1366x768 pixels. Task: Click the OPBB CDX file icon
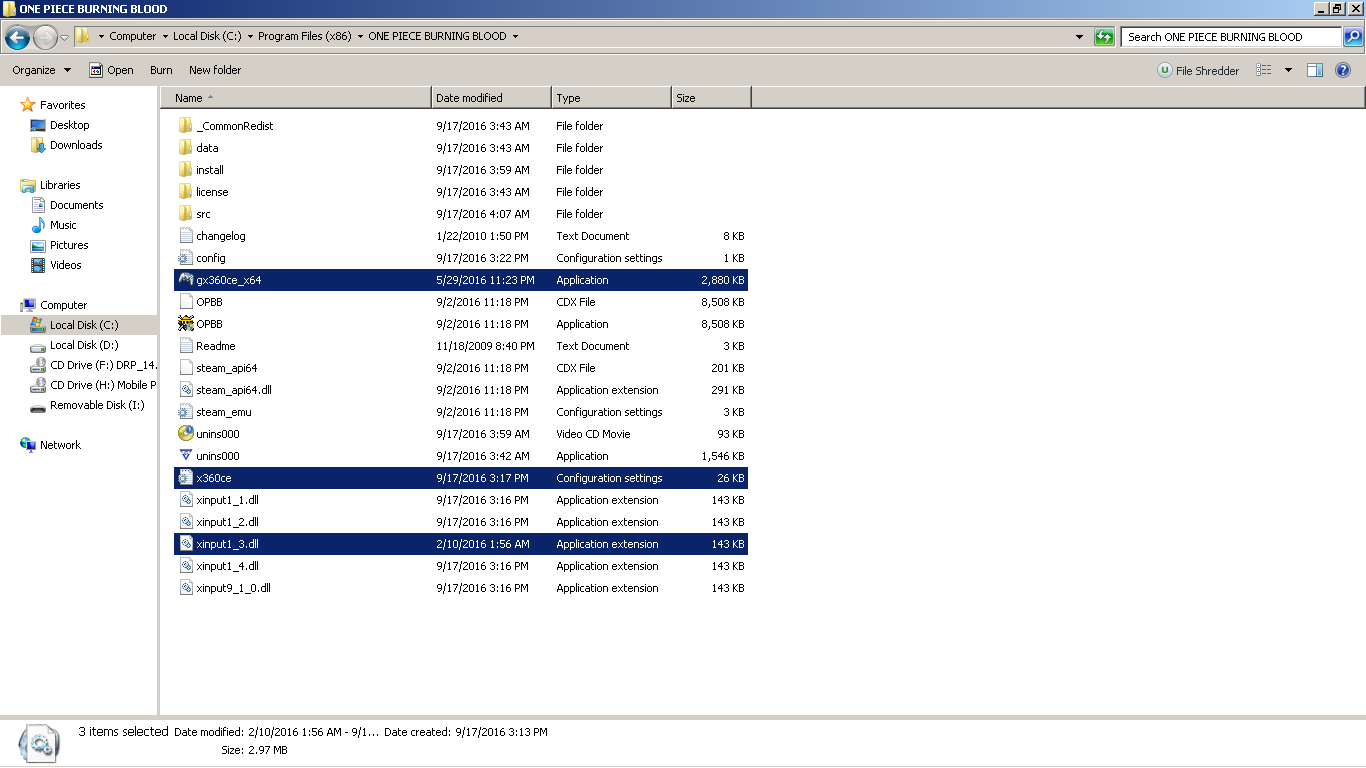[x=185, y=302]
